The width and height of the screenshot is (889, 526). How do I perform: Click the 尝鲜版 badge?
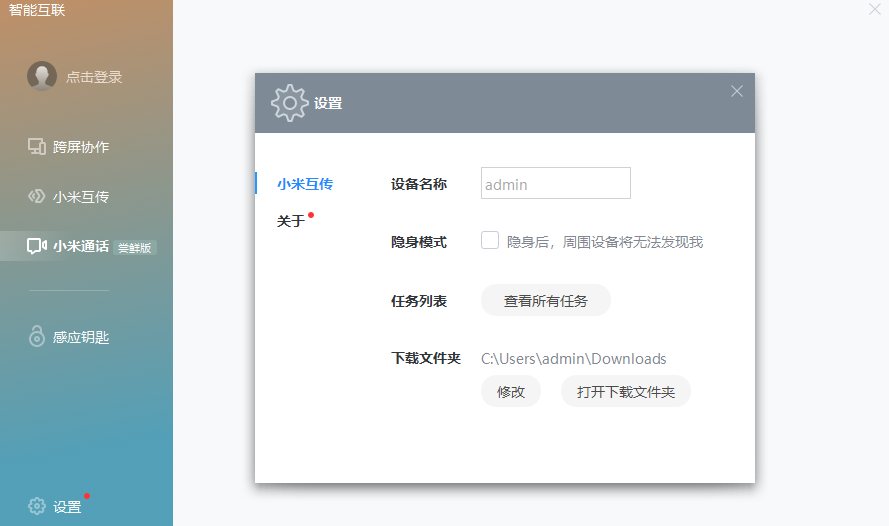[135, 248]
